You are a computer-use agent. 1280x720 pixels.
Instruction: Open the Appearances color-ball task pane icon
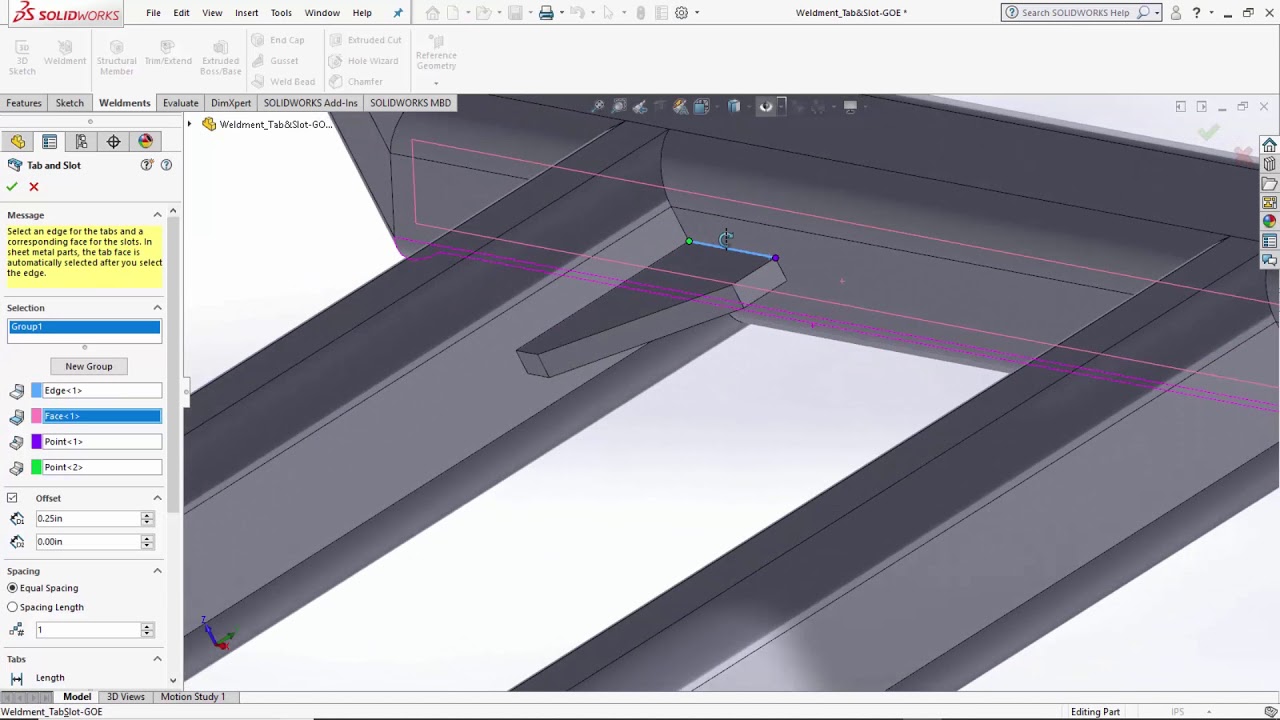(x=1269, y=222)
